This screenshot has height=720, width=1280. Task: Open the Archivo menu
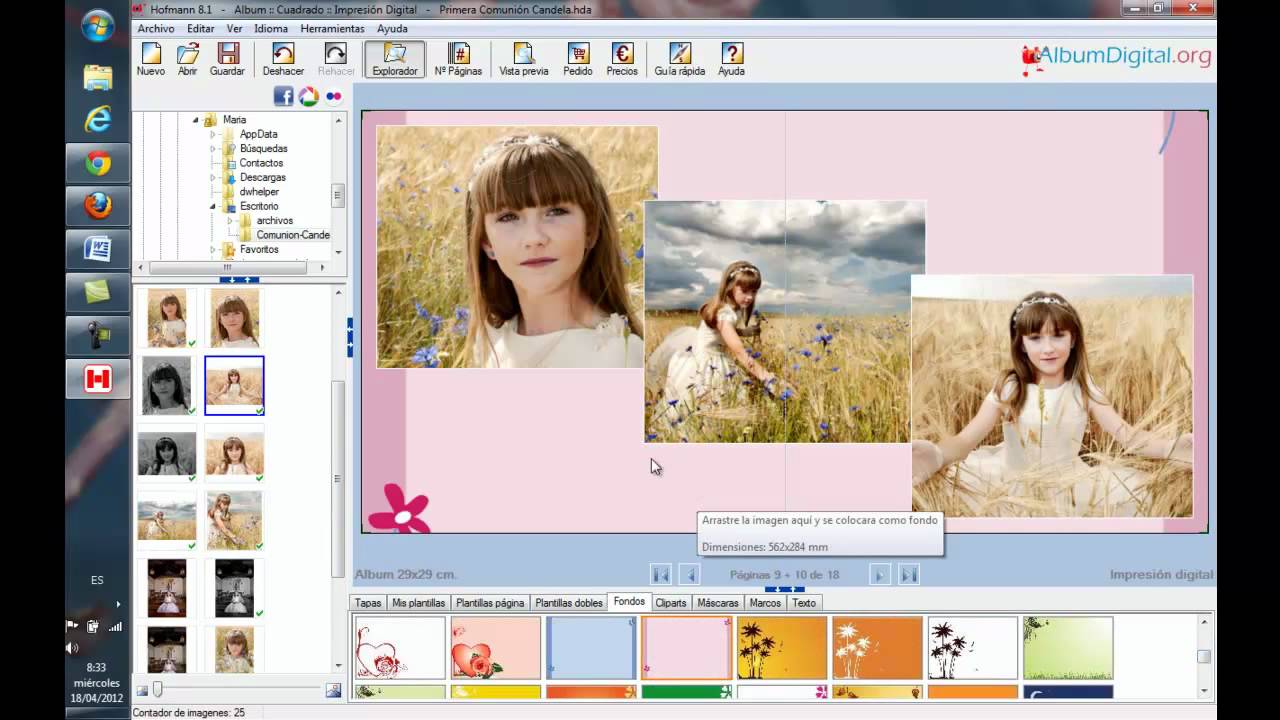156,28
